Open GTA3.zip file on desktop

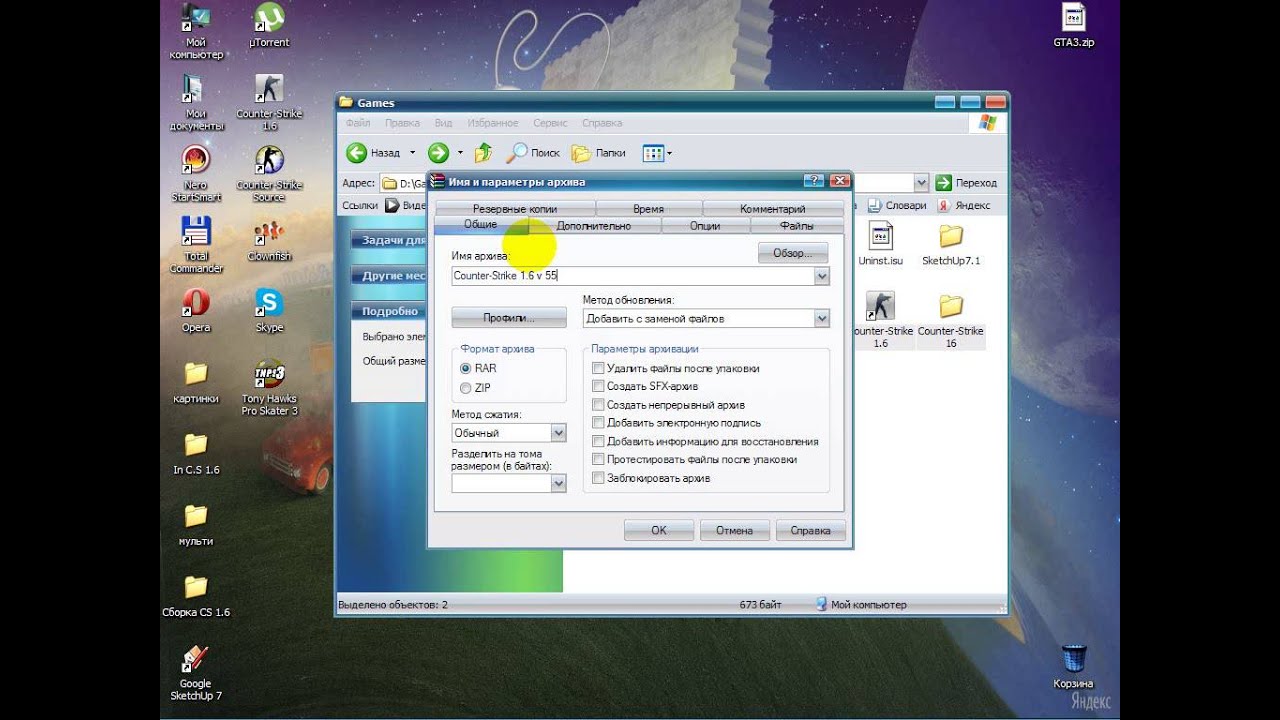click(x=1074, y=27)
